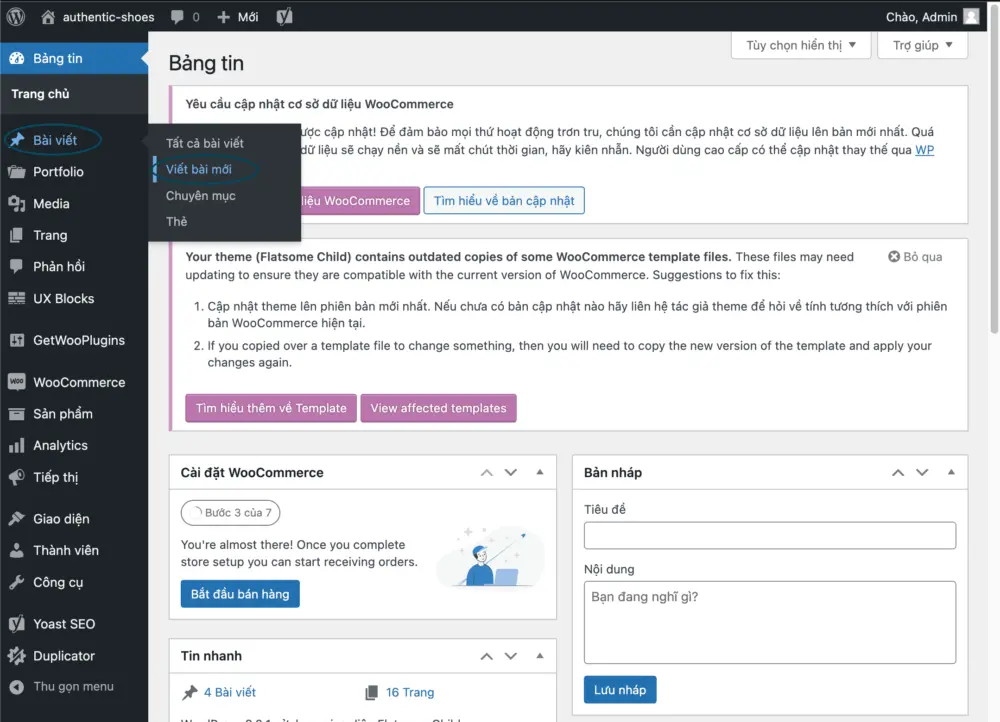Move Cài đặt WooCommerce panel up
The image size is (1000, 722).
tap(487, 473)
